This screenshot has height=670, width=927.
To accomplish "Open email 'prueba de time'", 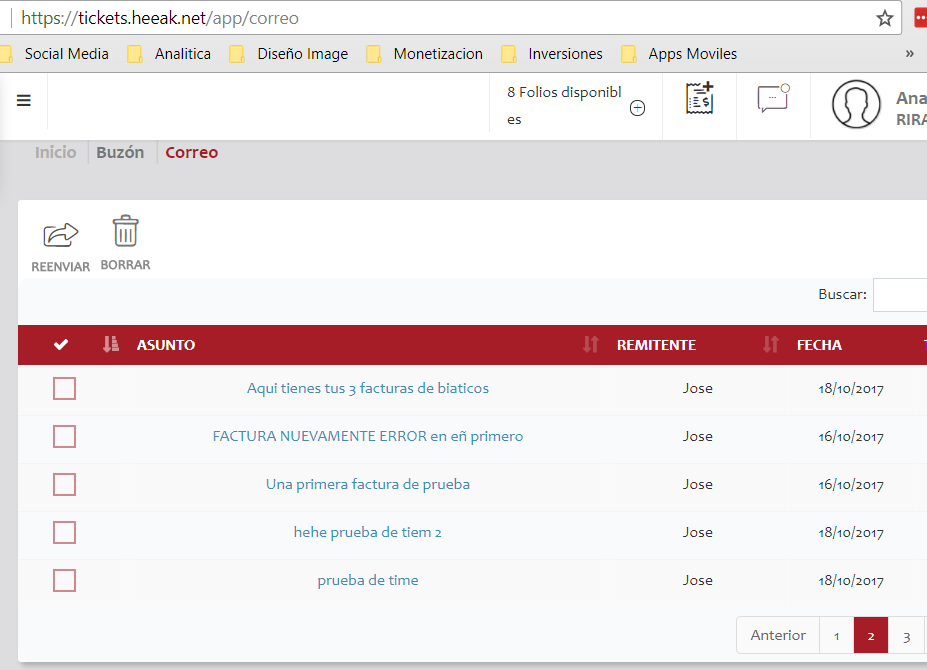I will [368, 580].
